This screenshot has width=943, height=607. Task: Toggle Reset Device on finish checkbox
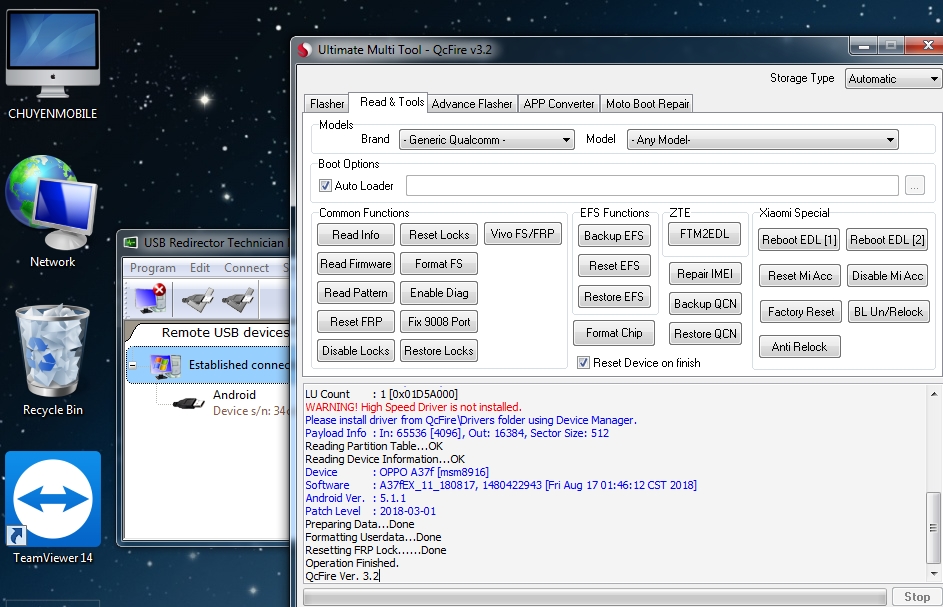tap(583, 363)
